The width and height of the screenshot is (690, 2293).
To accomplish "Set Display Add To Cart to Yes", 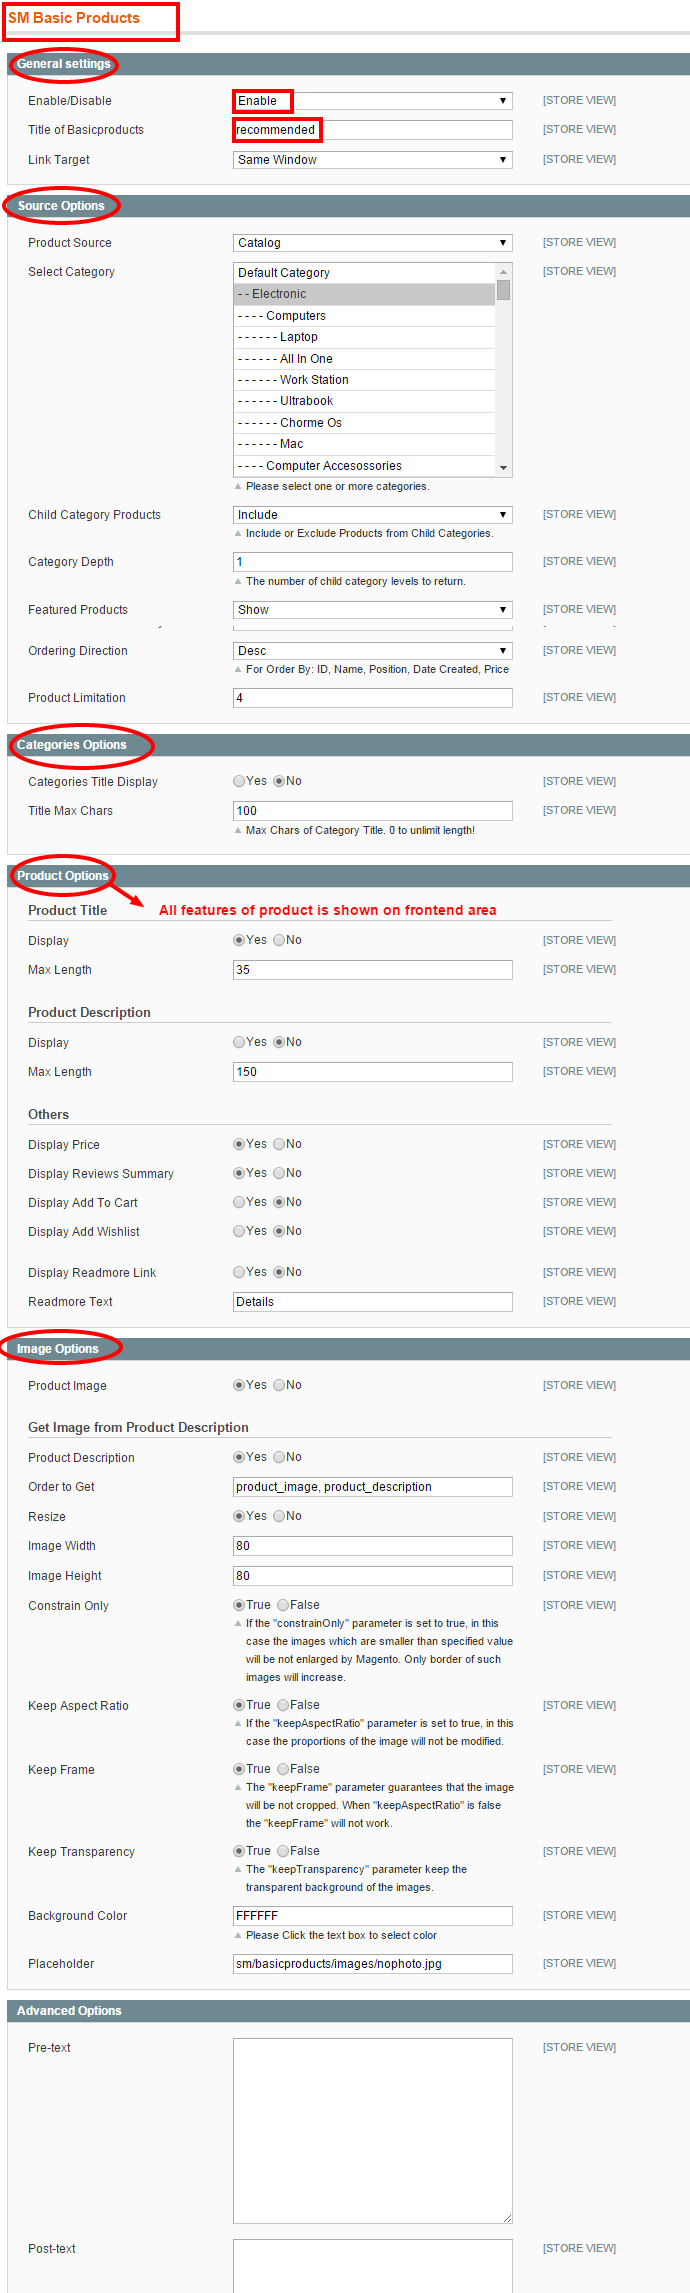I will click(x=239, y=1203).
